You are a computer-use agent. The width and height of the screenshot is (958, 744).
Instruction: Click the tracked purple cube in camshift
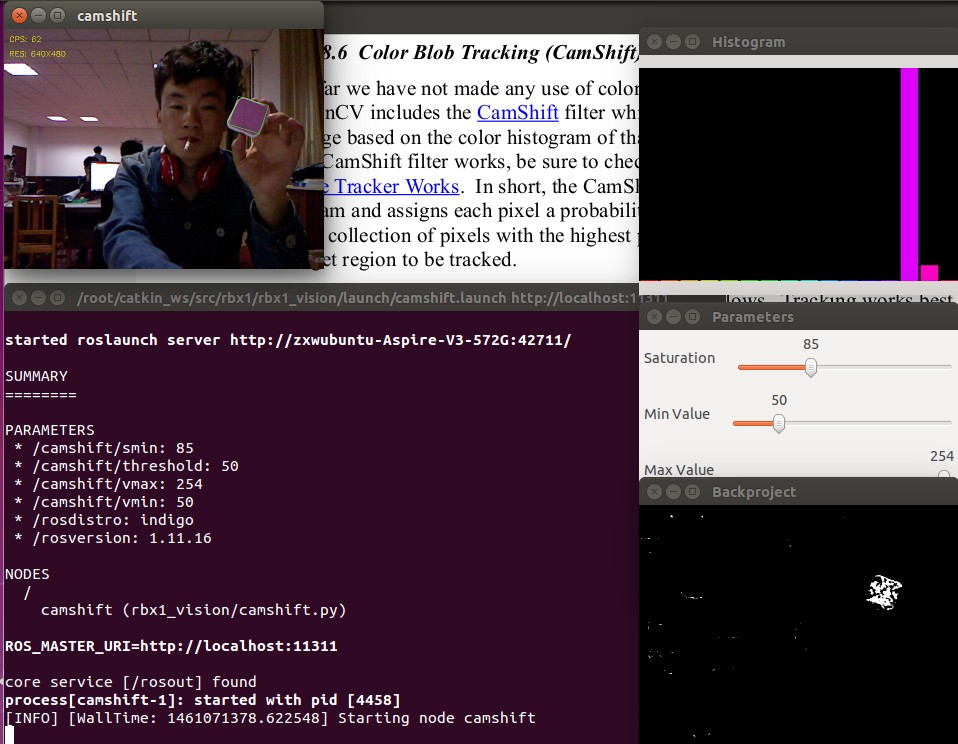pyautogui.click(x=248, y=116)
